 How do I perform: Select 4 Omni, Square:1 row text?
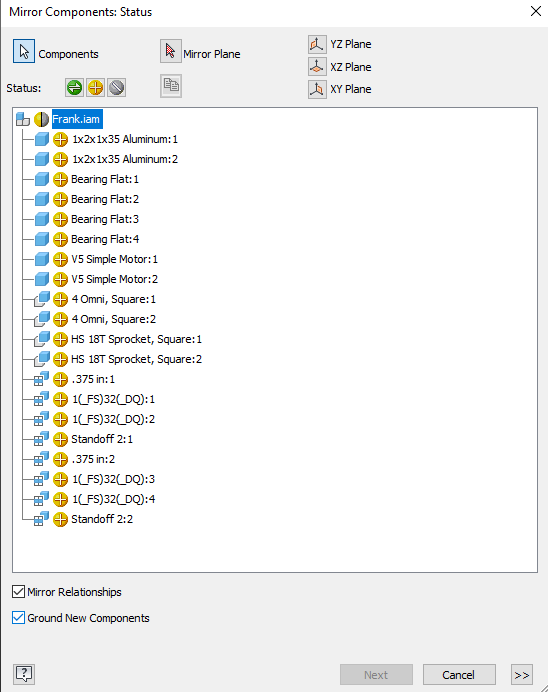[114, 299]
